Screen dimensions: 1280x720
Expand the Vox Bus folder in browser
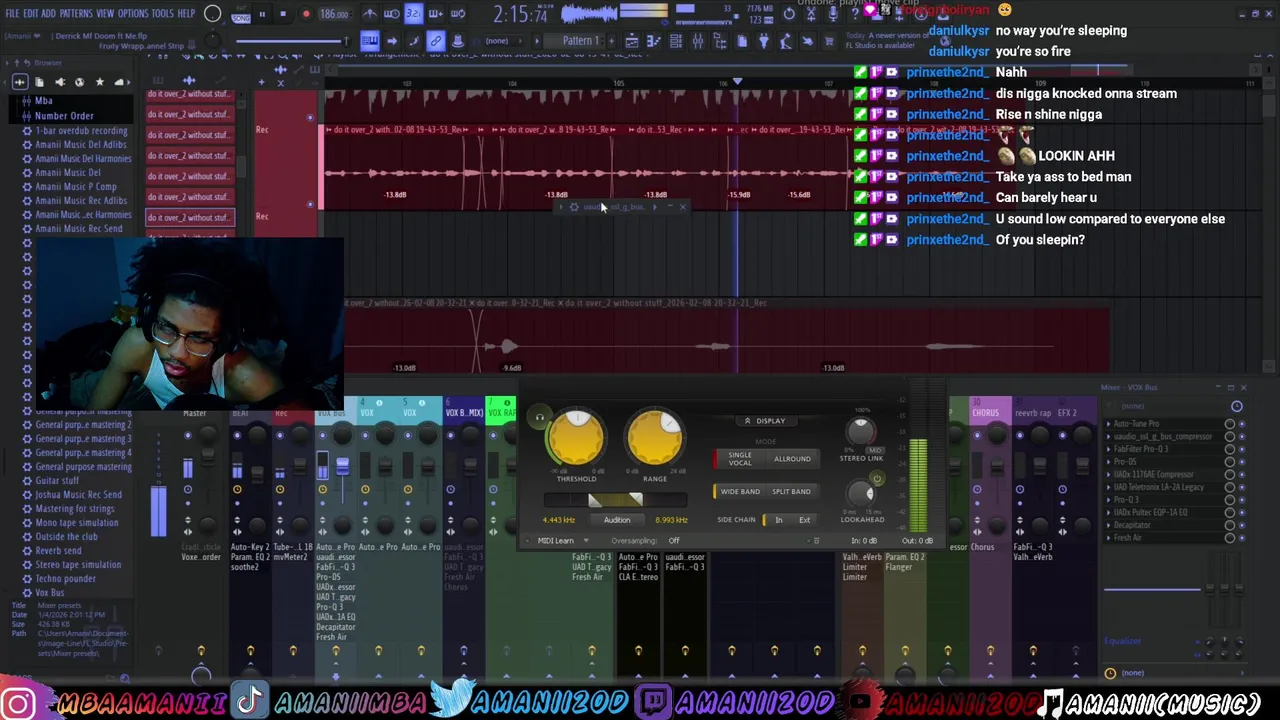50,592
